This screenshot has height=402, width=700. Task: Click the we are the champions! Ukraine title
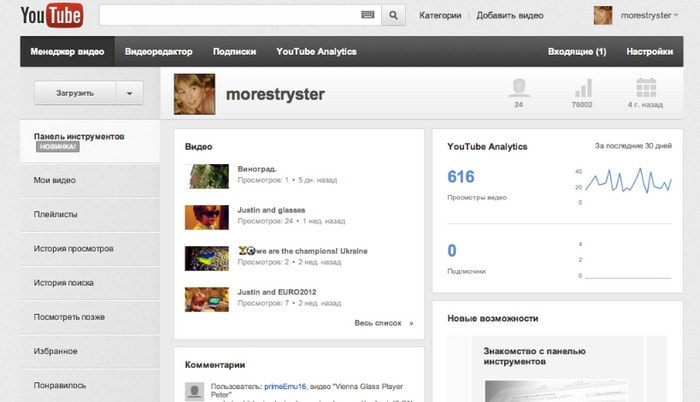click(303, 251)
